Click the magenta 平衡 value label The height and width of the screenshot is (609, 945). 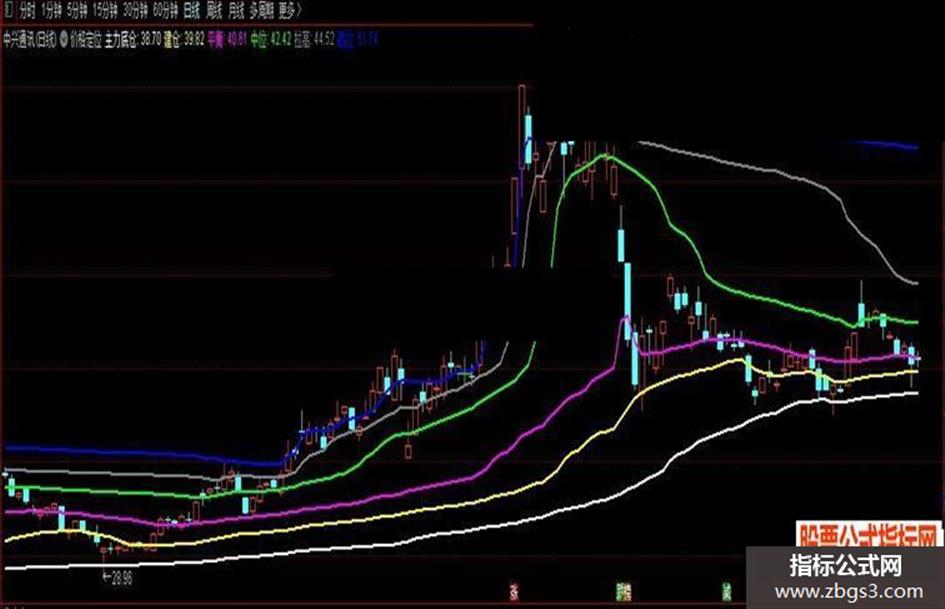(x=227, y=40)
